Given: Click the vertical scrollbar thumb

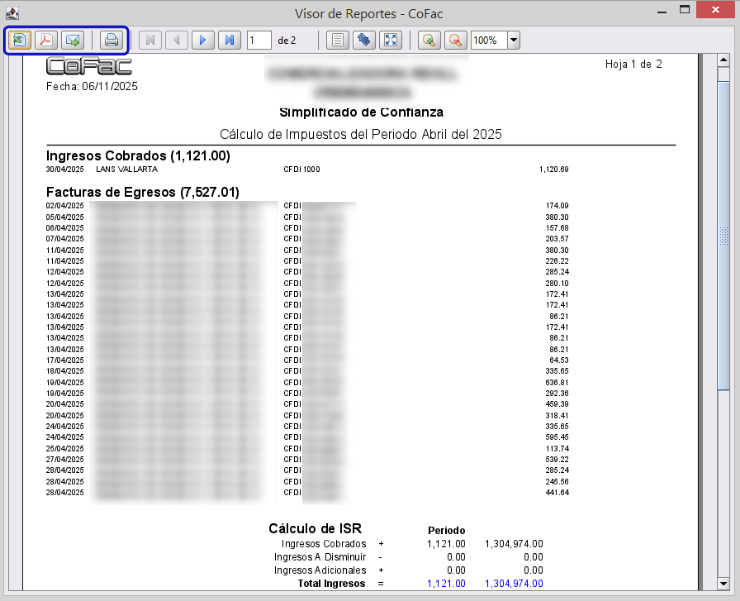Looking at the screenshot, I should coord(723,235).
